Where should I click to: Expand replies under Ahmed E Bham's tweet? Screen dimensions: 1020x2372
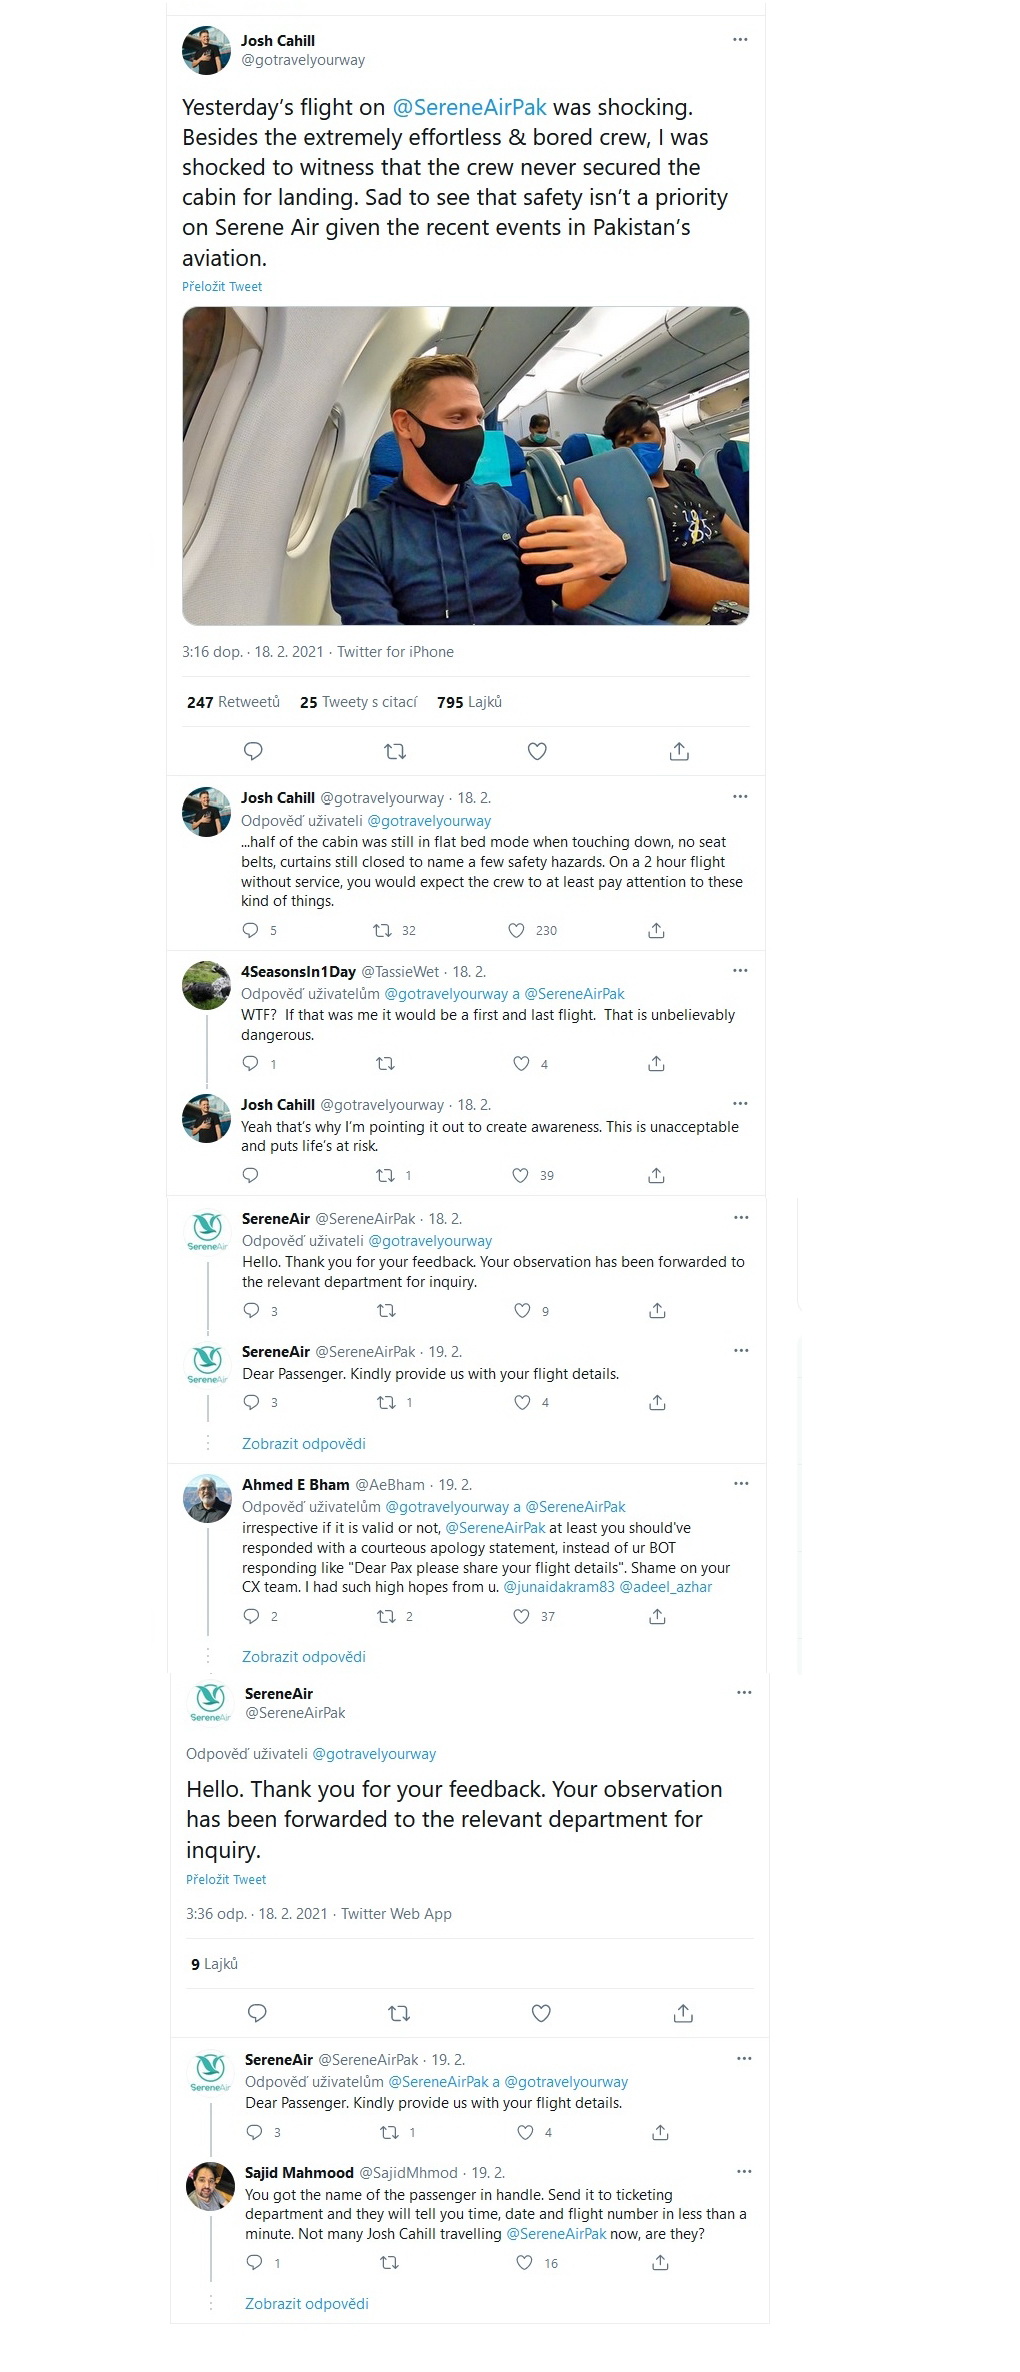[x=304, y=1657]
